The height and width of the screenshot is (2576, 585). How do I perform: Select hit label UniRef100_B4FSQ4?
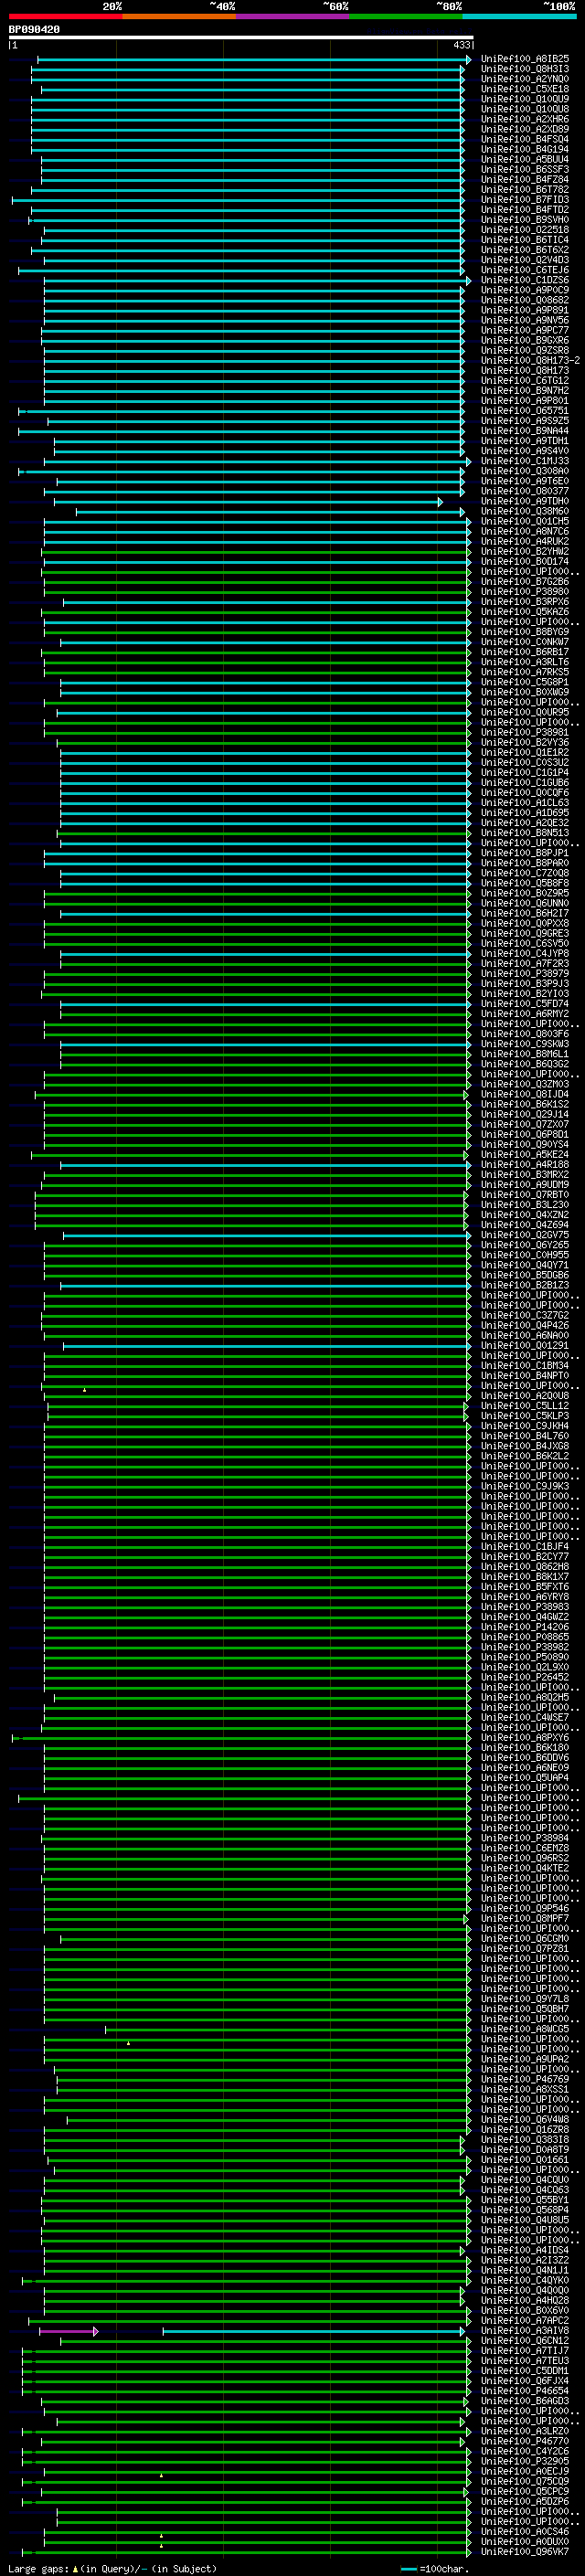[x=524, y=139]
